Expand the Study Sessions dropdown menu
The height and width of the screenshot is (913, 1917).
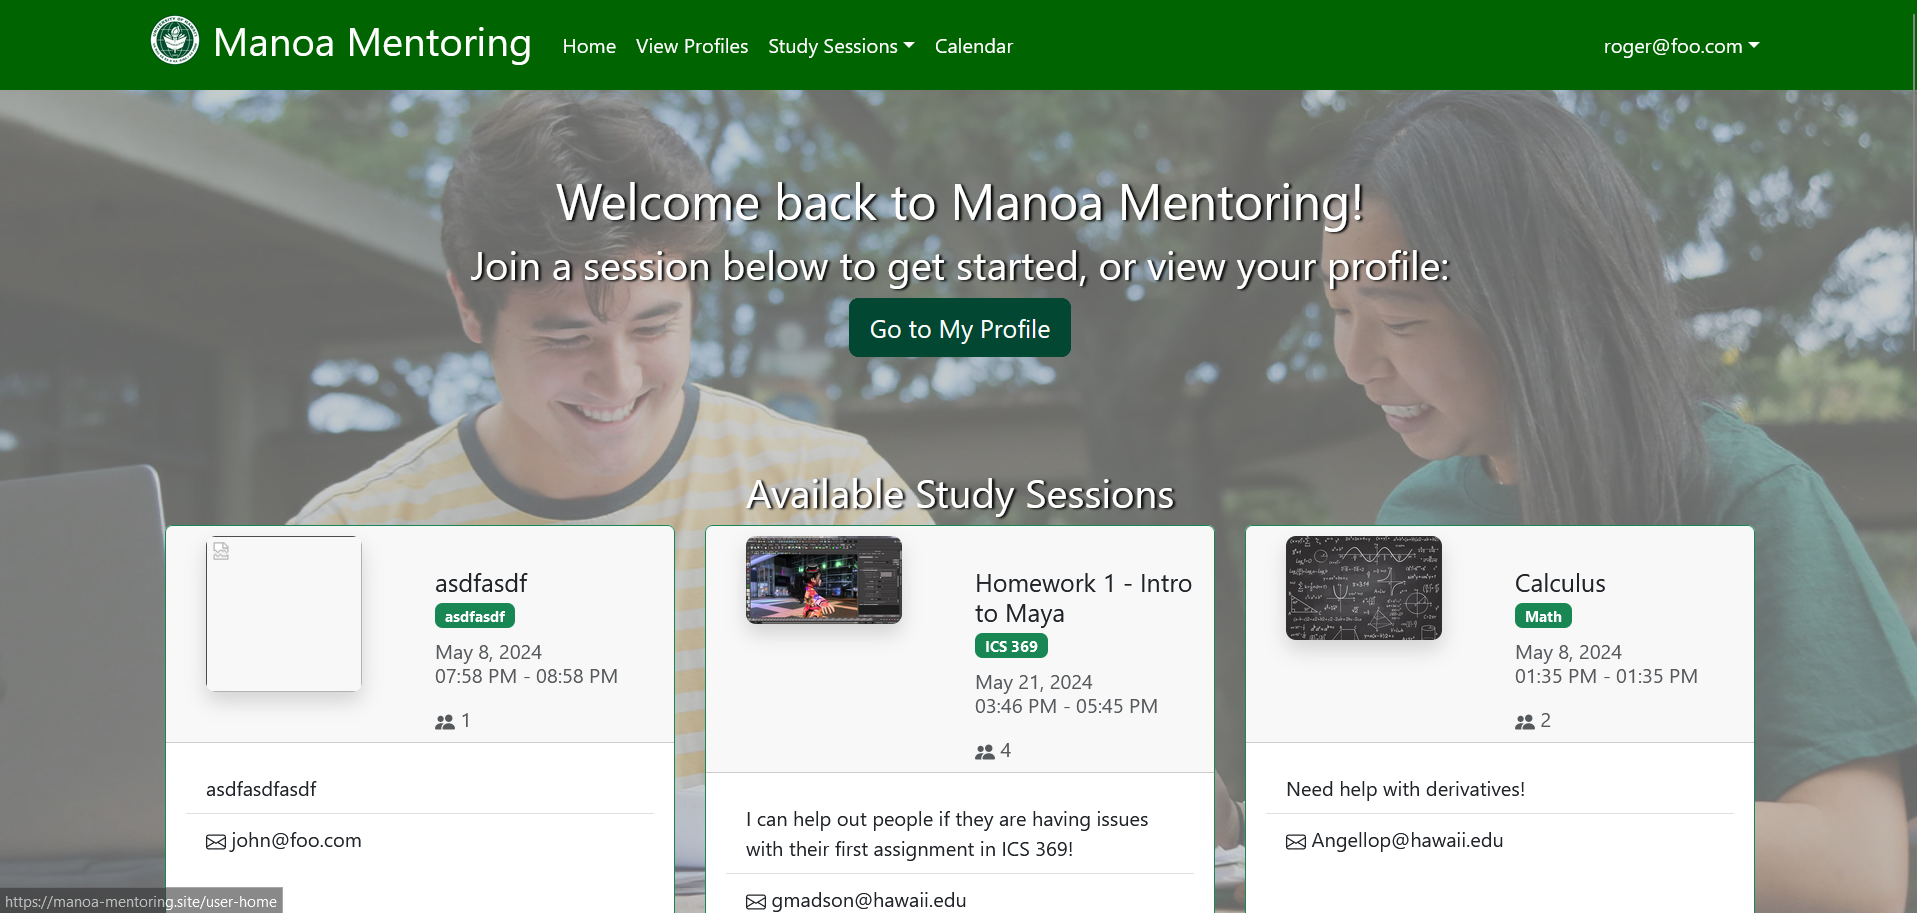click(840, 46)
